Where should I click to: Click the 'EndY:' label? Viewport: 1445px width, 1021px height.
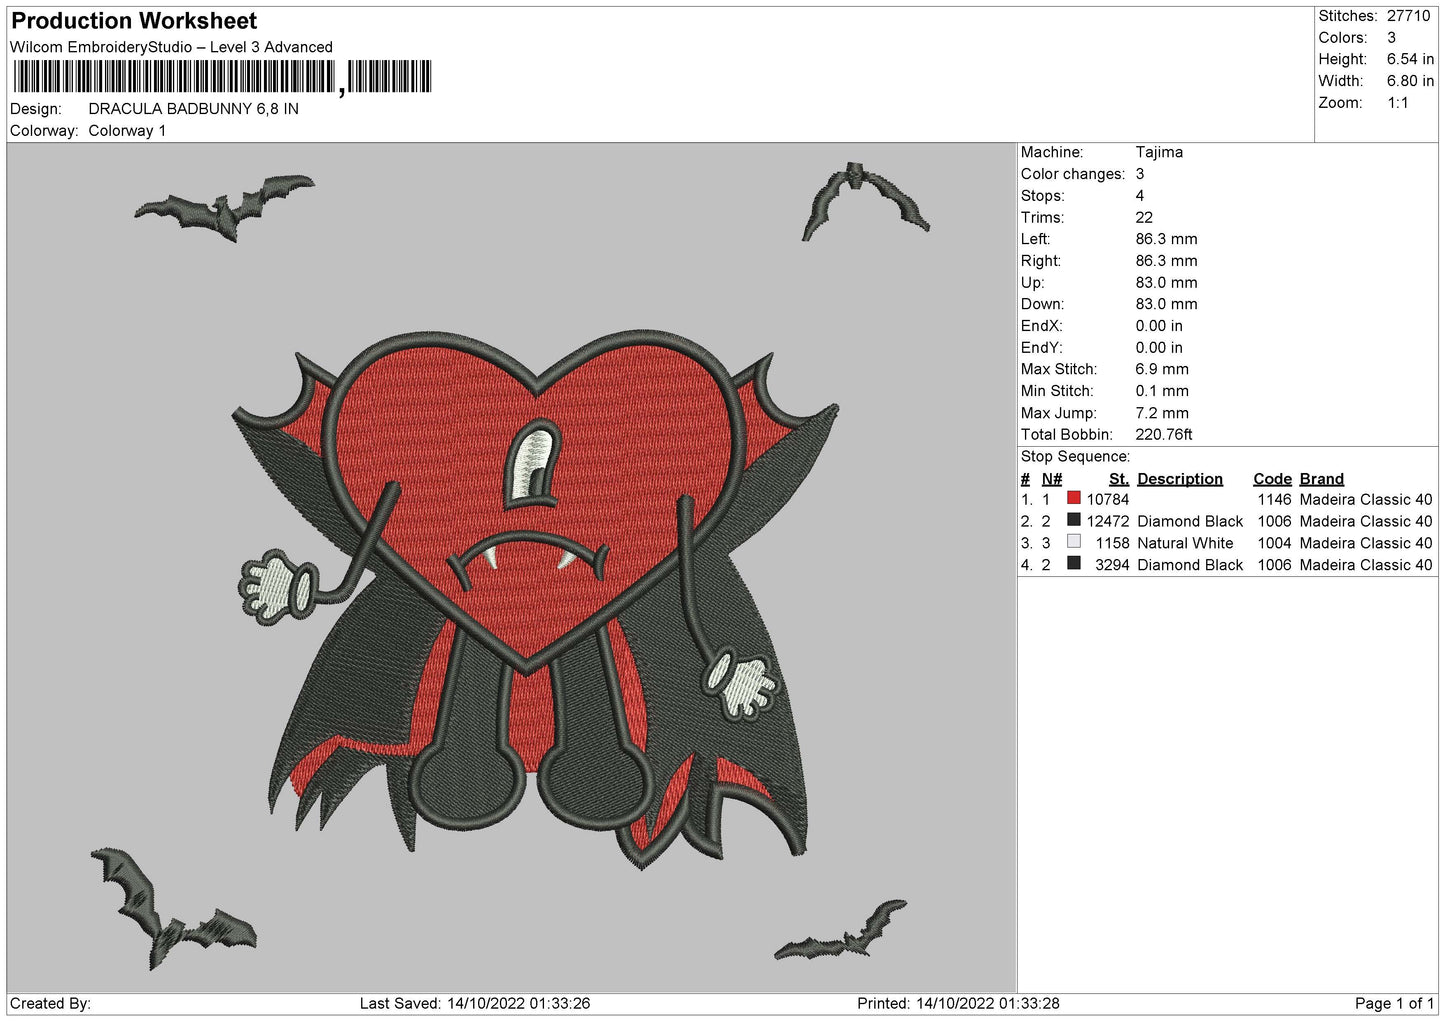[x=1041, y=348]
